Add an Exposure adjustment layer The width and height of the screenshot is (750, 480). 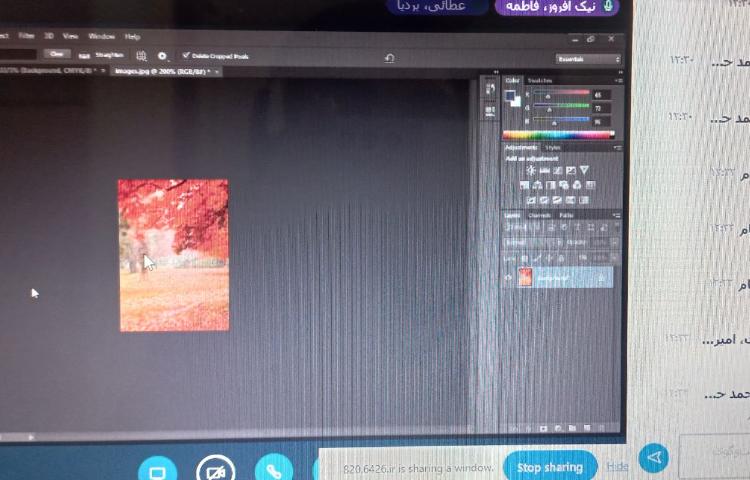click(571, 170)
